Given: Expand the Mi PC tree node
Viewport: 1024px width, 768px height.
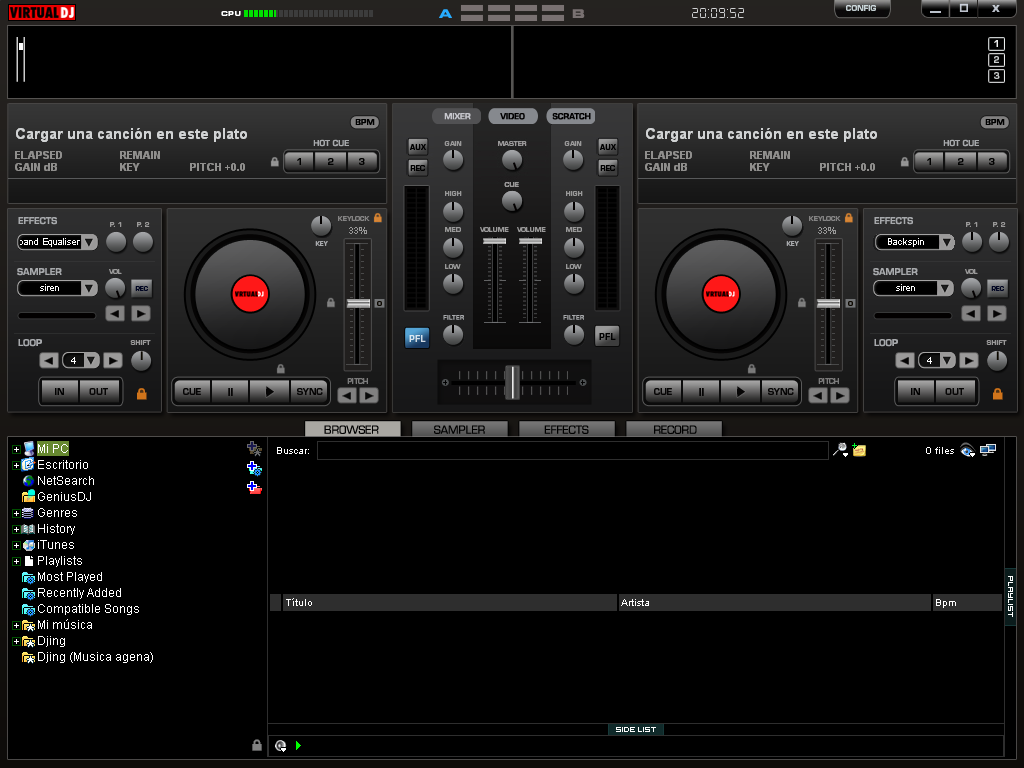Looking at the screenshot, I should (x=16, y=449).
